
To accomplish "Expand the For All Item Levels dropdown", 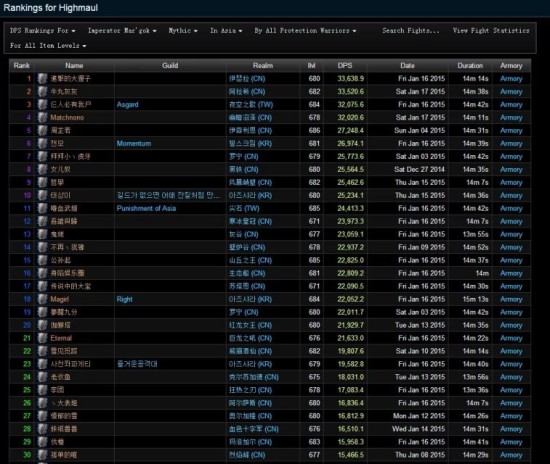I will 48,46.
